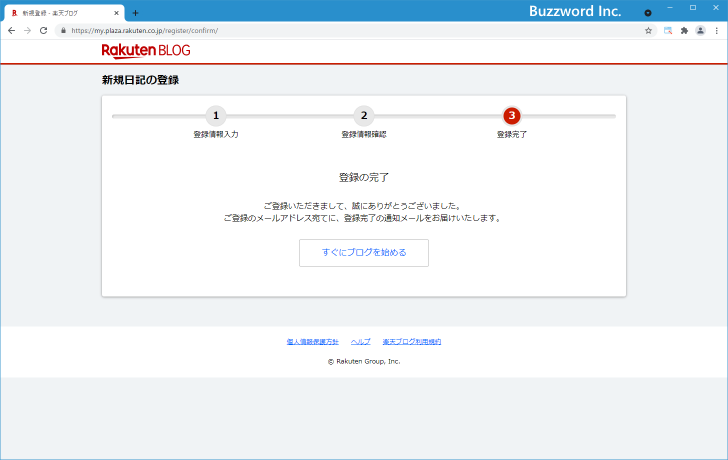The image size is (728, 460).
Task: Open the ヘルプ footer link
Action: point(361,342)
